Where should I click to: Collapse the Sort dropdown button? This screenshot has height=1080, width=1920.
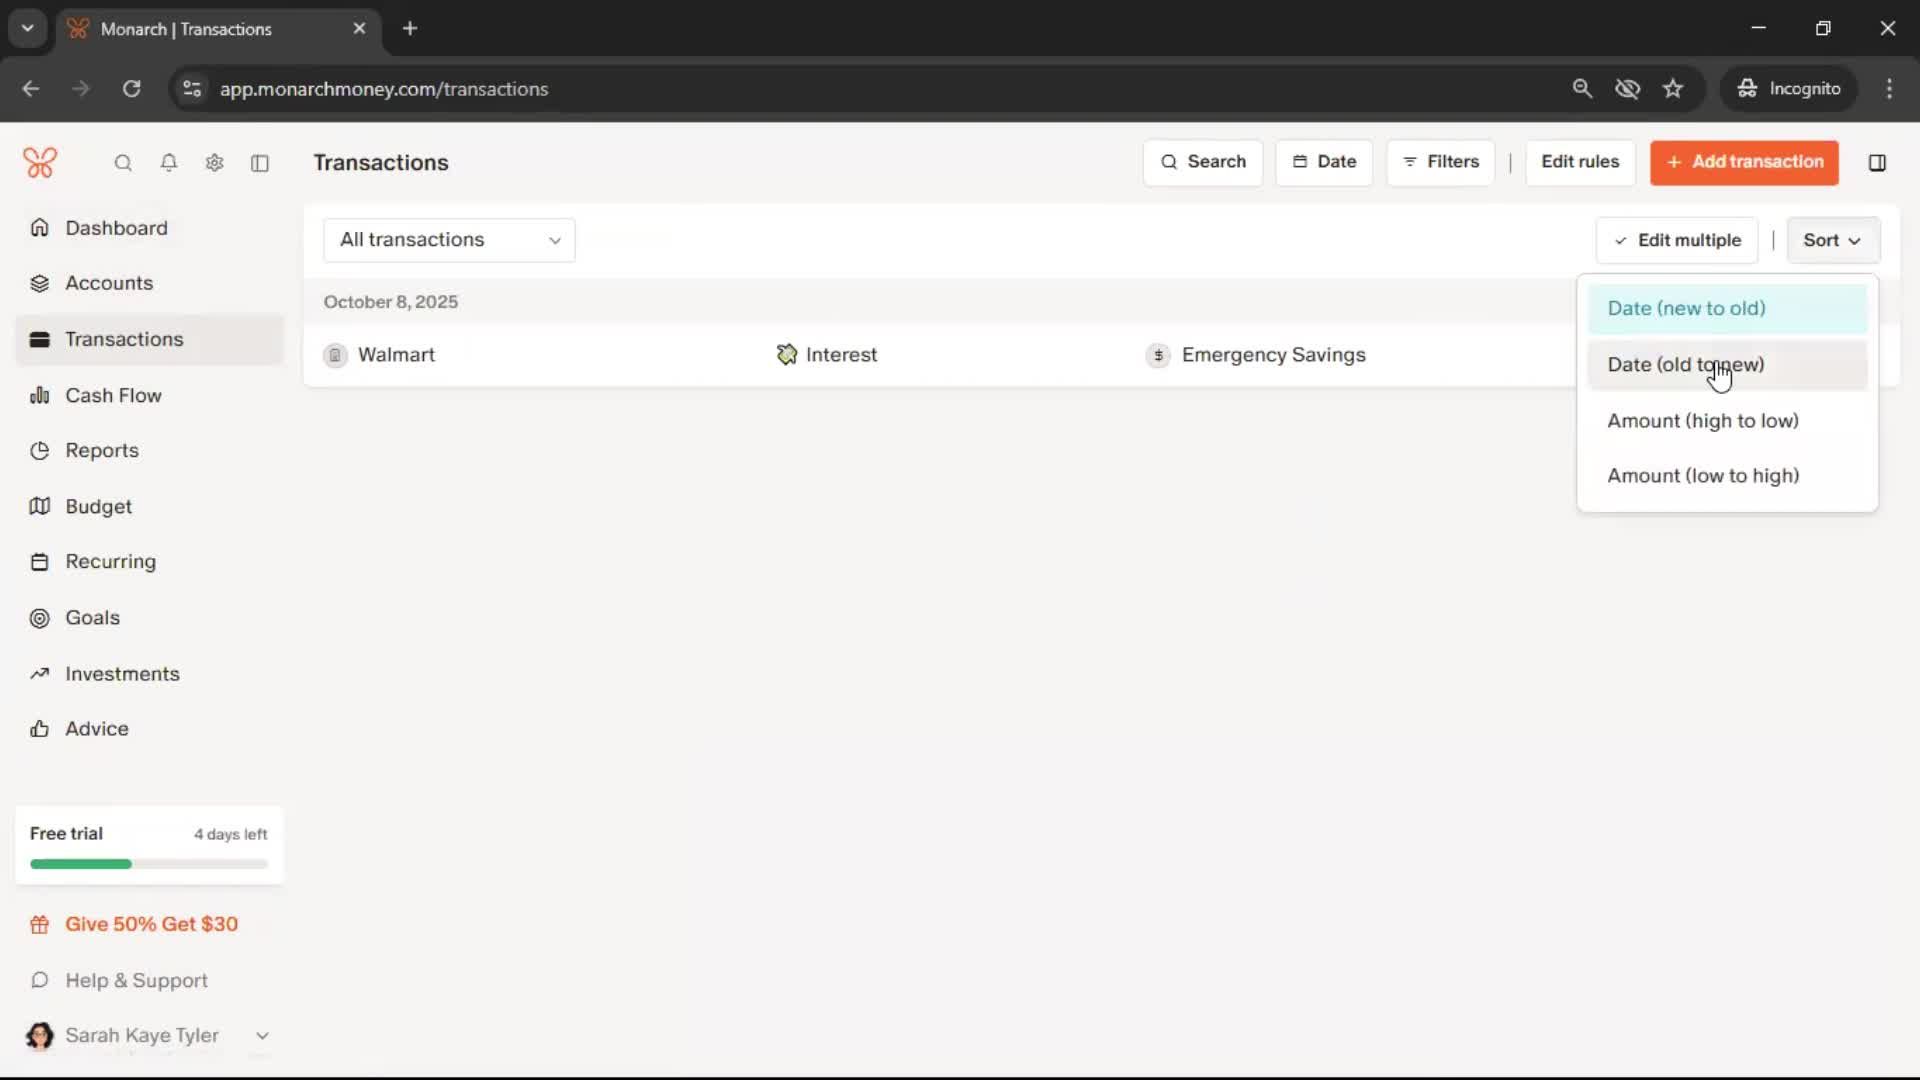click(1832, 240)
